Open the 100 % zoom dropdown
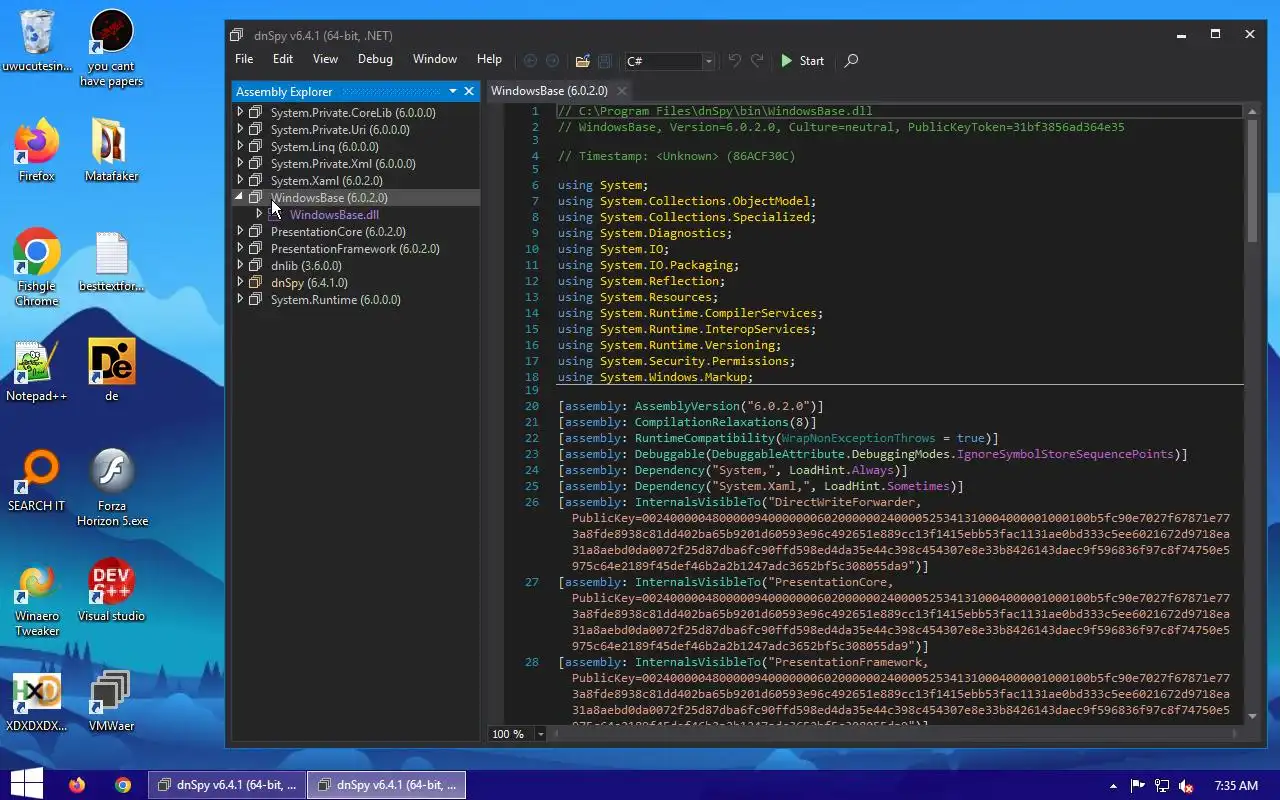1280x800 pixels. [541, 734]
